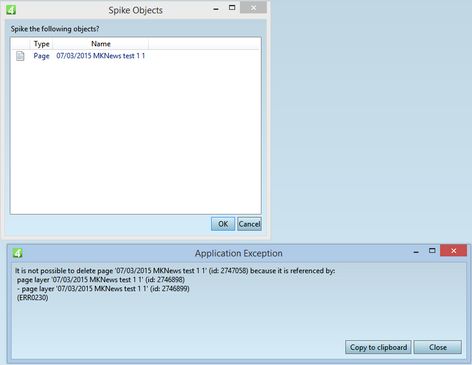472x365 pixels.
Task: Minimize the Spike Objects dialog
Action: (x=216, y=9)
